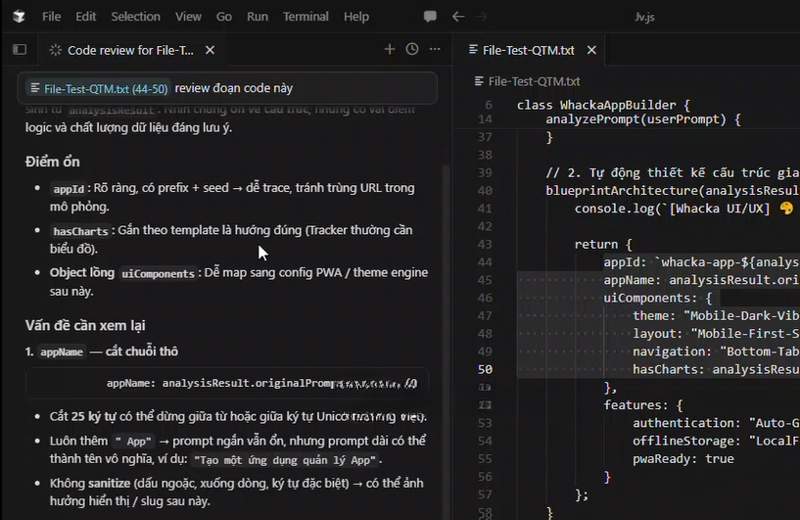This screenshot has height=520, width=800.
Task: Open the chat more options menu
Action: click(x=435, y=49)
